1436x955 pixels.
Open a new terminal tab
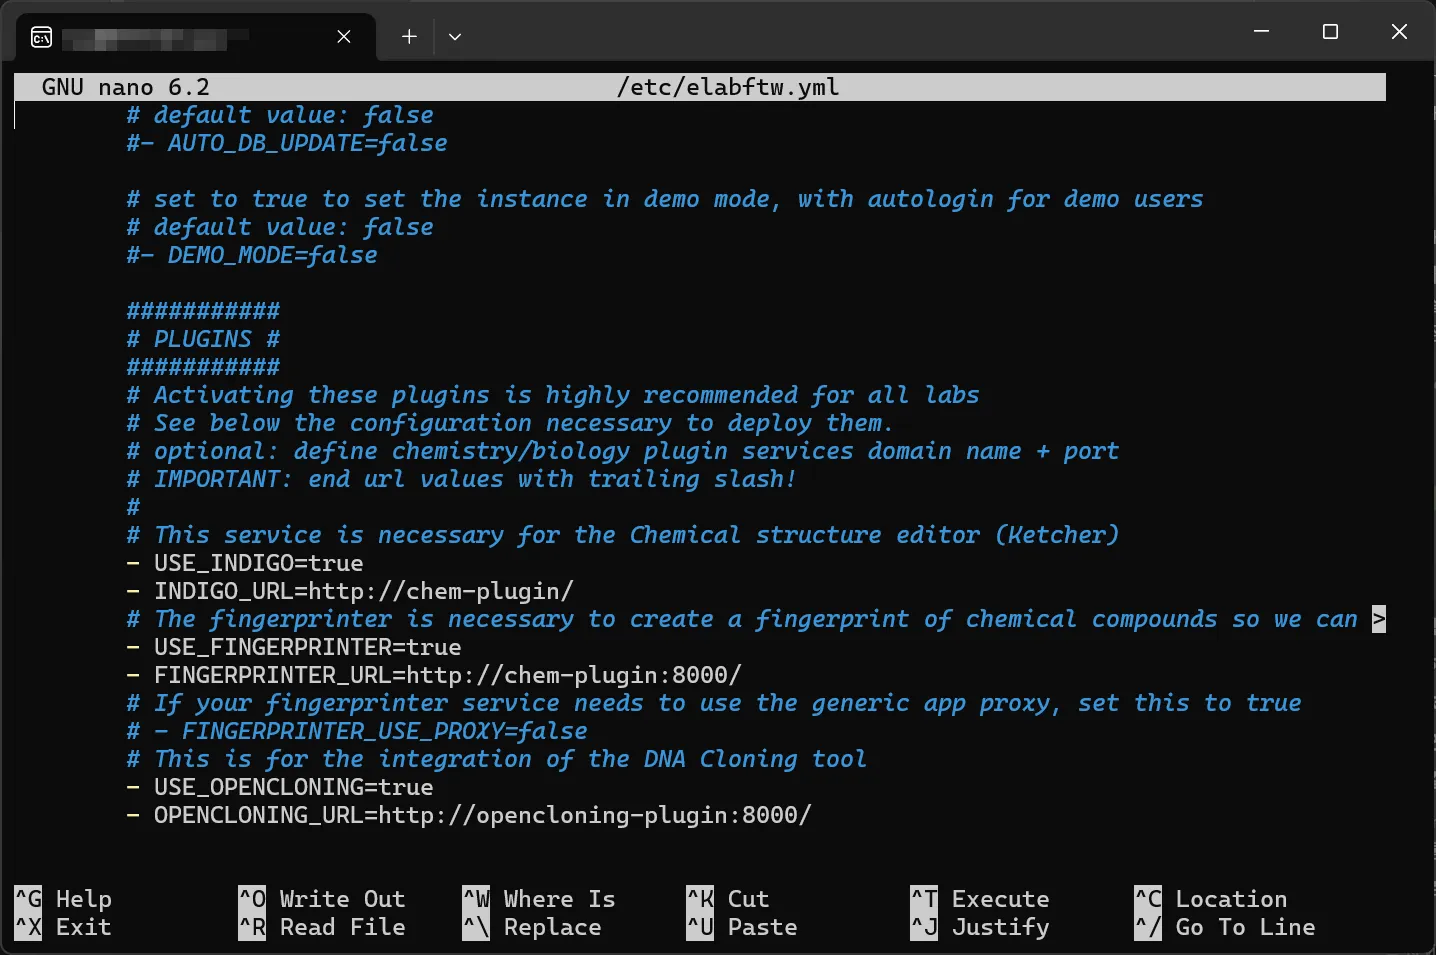(409, 37)
